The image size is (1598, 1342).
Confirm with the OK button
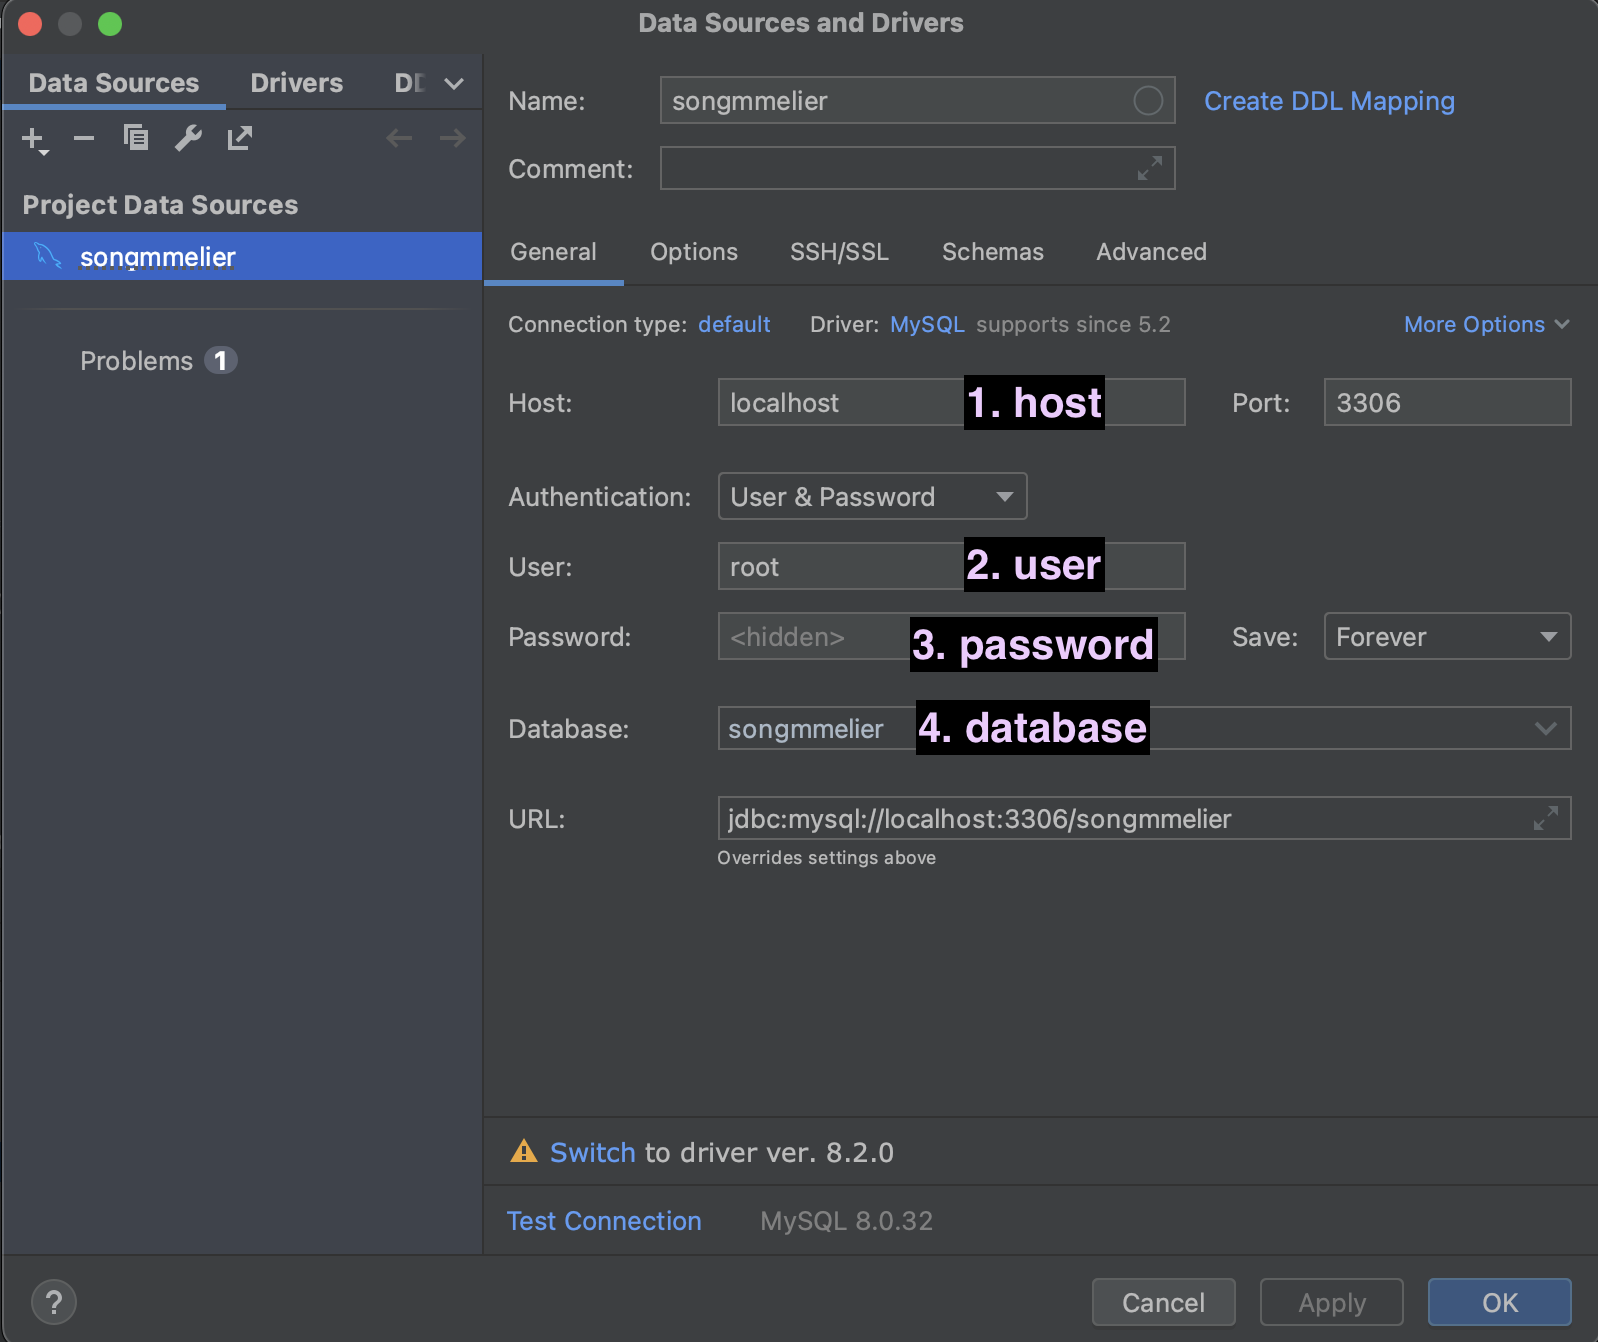[x=1499, y=1302]
